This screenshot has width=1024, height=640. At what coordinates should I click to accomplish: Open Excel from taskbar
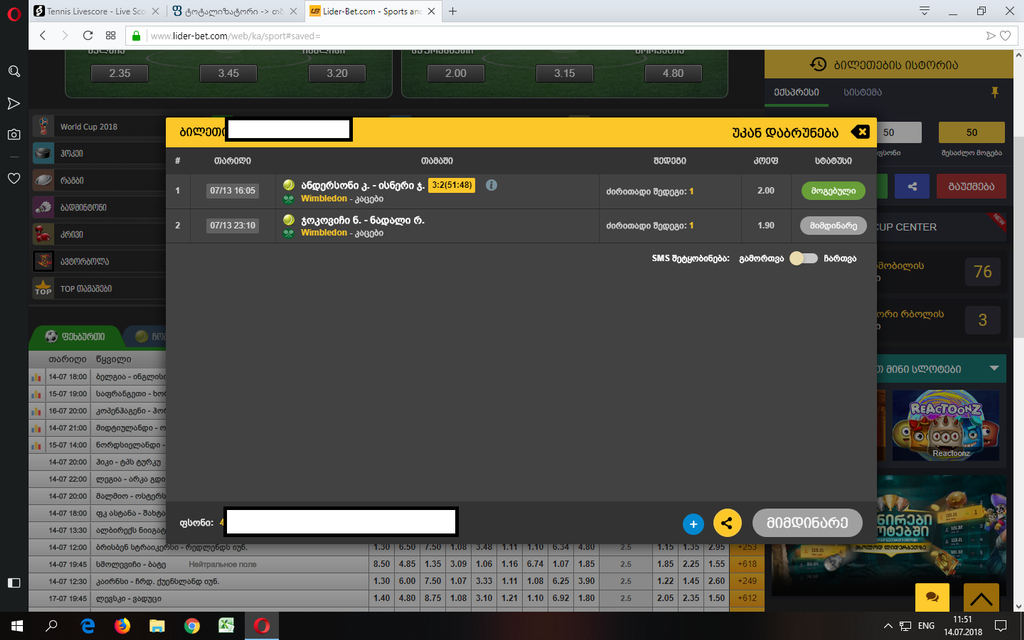click(226, 626)
